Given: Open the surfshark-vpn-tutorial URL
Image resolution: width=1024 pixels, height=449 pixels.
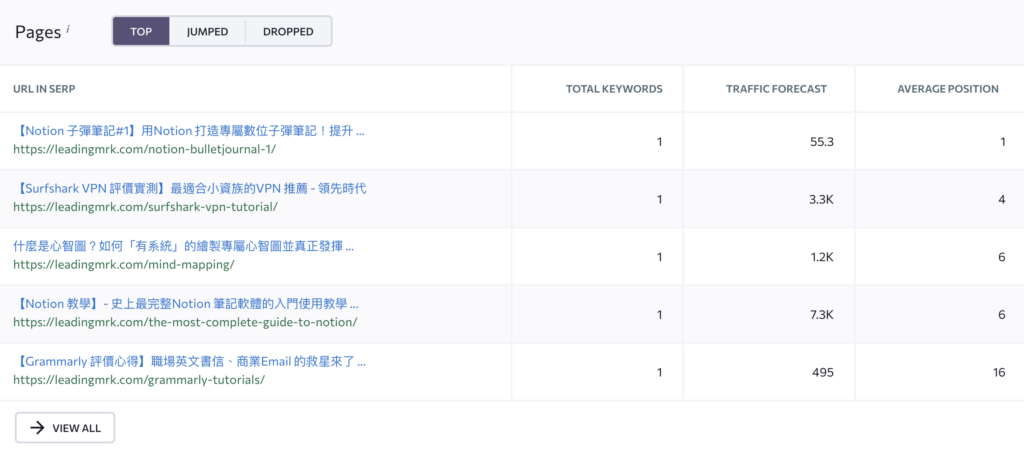Looking at the screenshot, I should 146,206.
